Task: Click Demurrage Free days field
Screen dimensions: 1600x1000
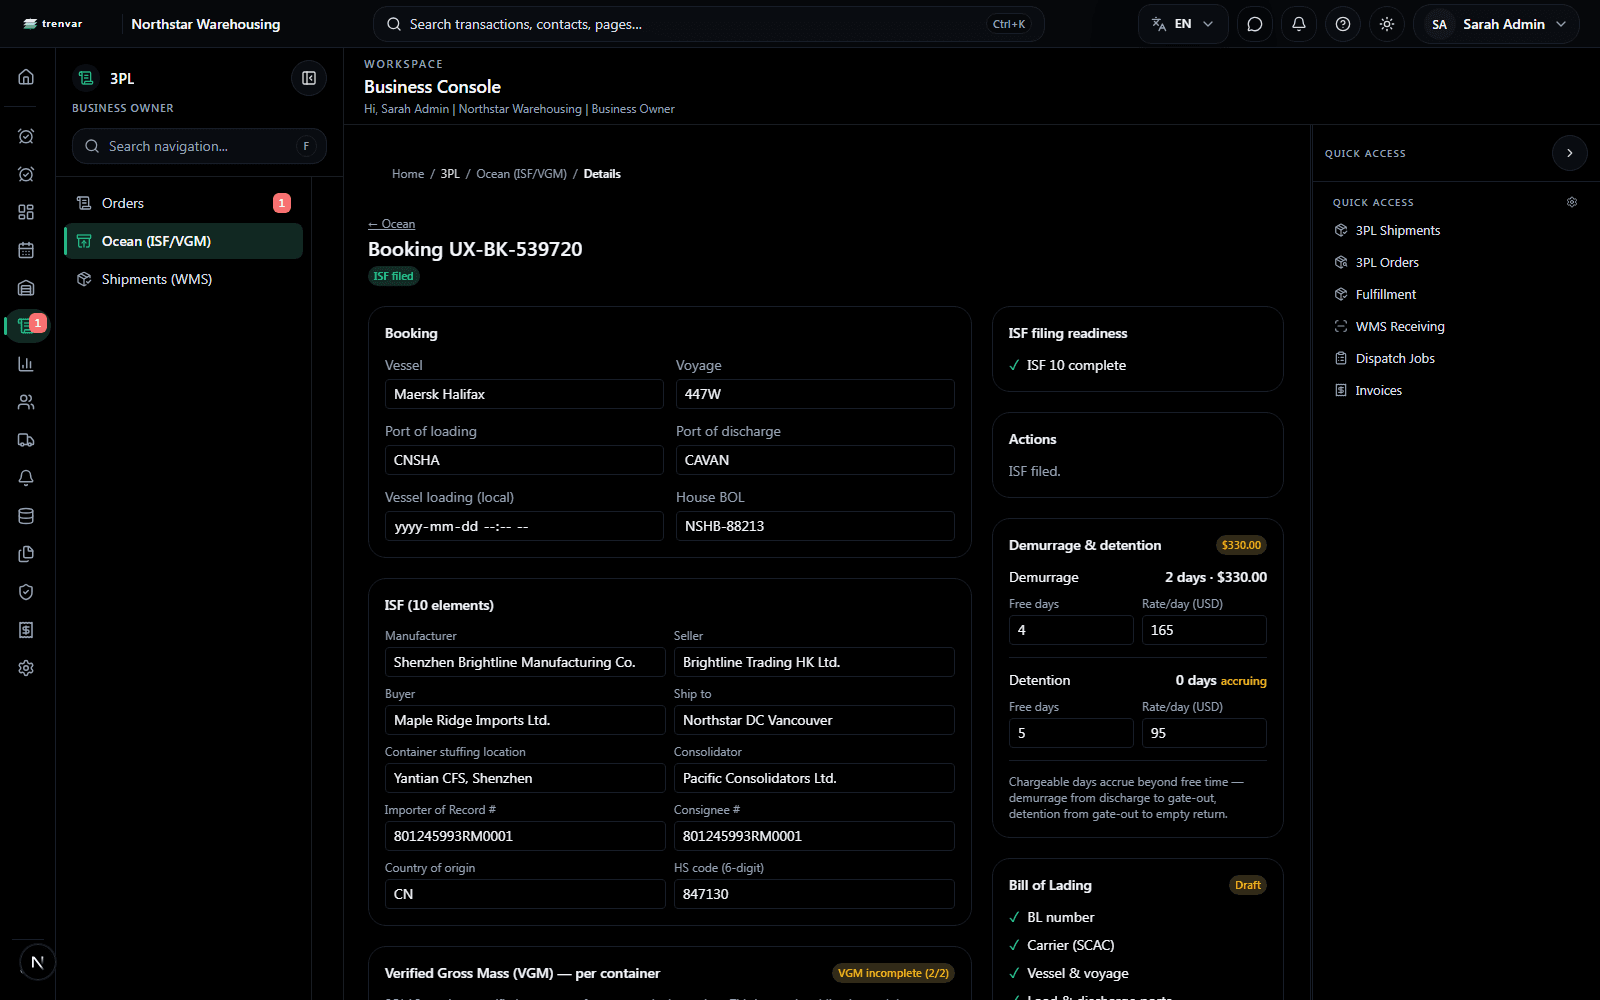Action: click(1071, 630)
